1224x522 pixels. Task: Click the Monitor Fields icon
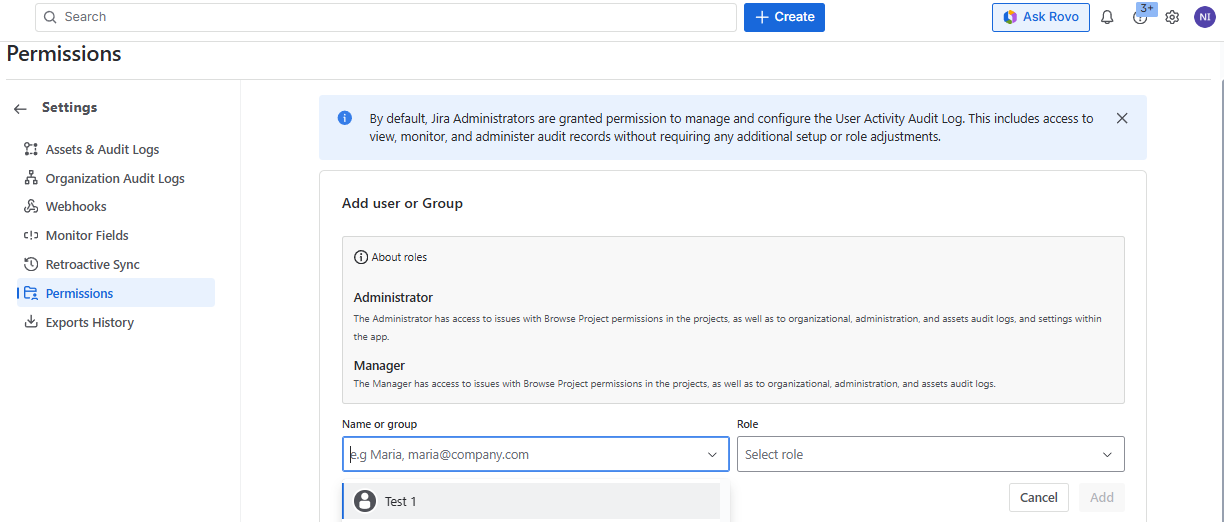[x=31, y=236]
